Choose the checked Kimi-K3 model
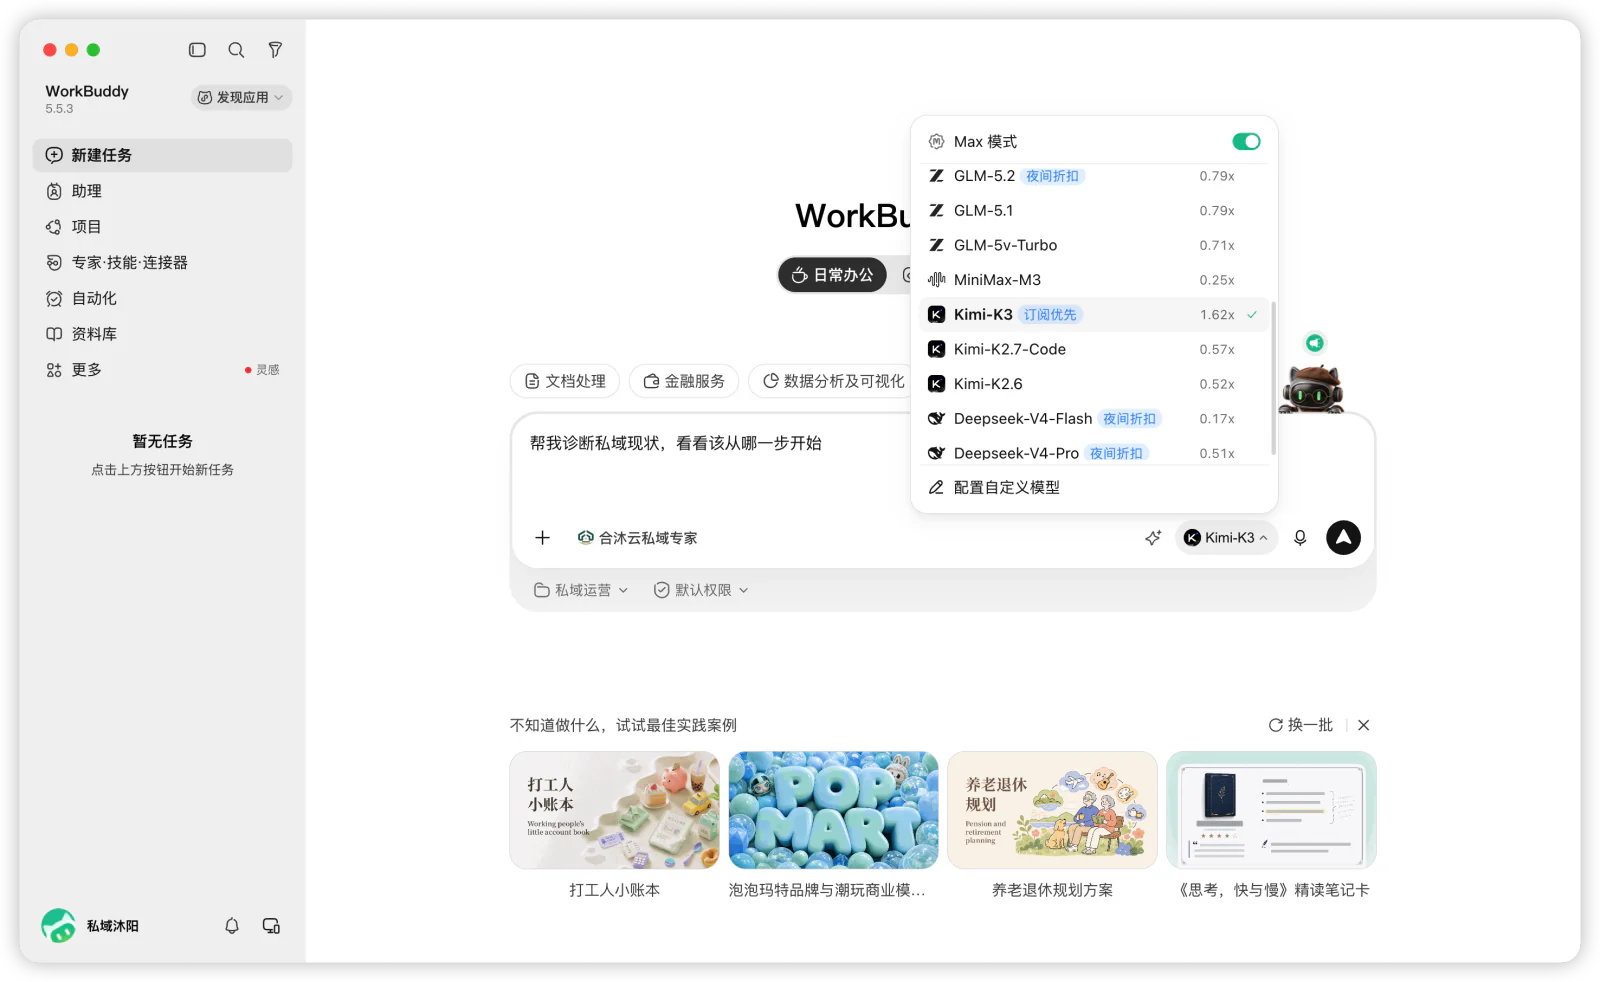 tap(1094, 315)
